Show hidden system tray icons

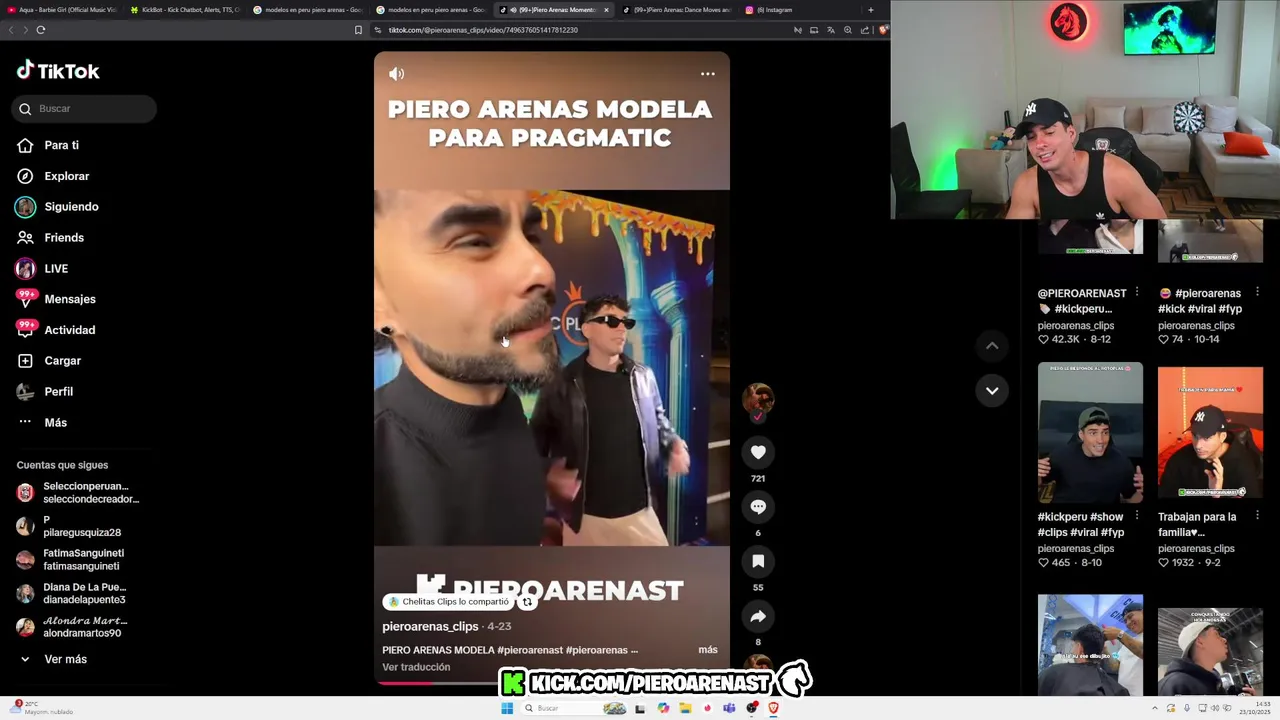pyautogui.click(x=1155, y=708)
